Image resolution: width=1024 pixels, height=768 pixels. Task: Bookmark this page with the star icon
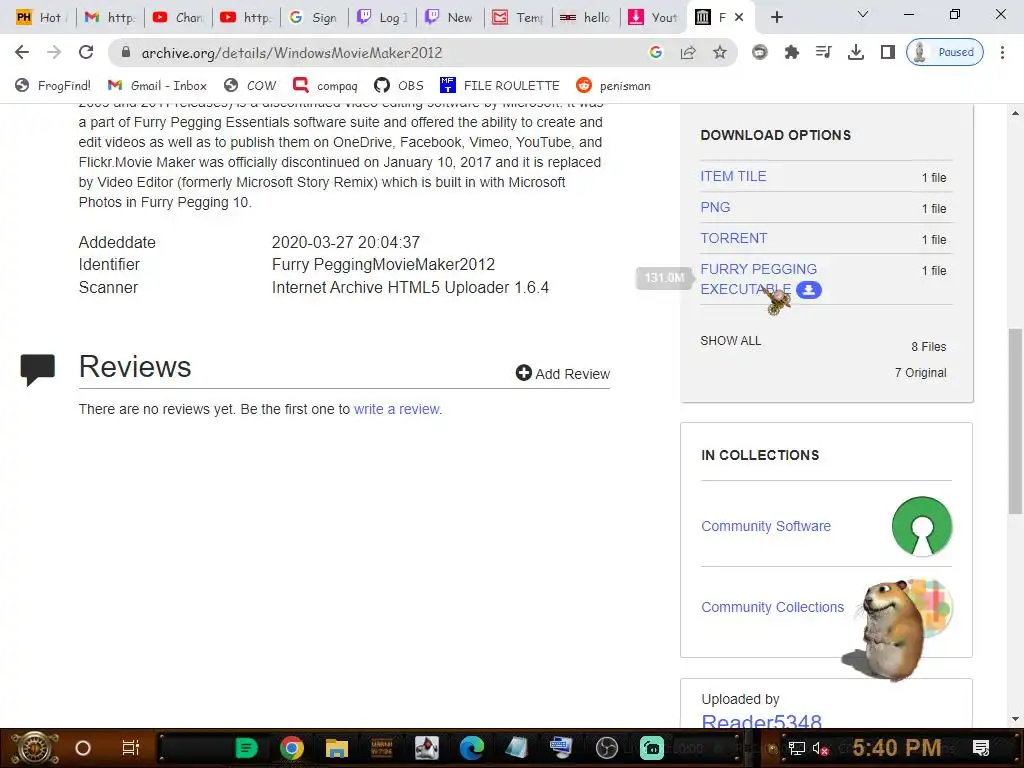tap(720, 52)
